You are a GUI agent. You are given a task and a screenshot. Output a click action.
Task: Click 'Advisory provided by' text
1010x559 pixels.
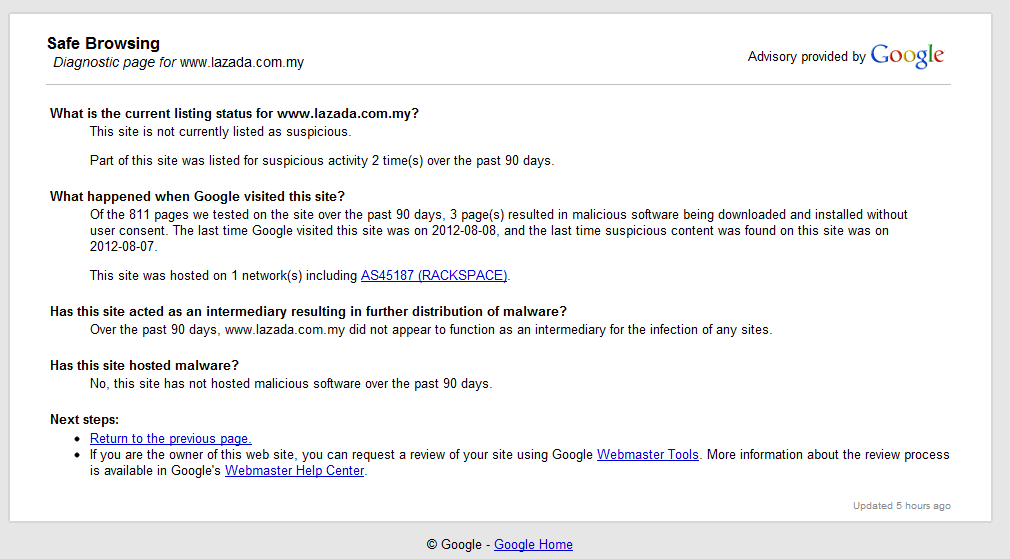[x=806, y=57]
